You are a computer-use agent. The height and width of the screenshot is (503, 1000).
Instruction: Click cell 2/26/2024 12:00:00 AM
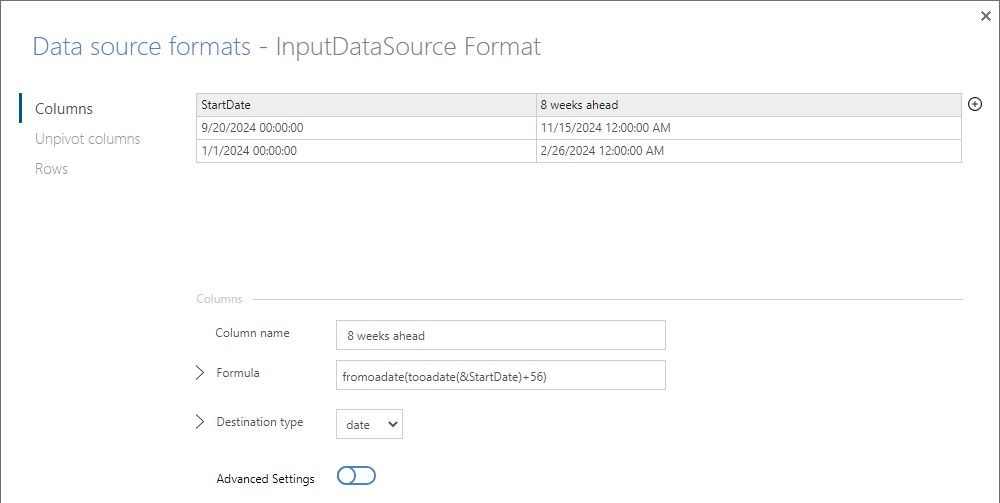tap(749, 151)
